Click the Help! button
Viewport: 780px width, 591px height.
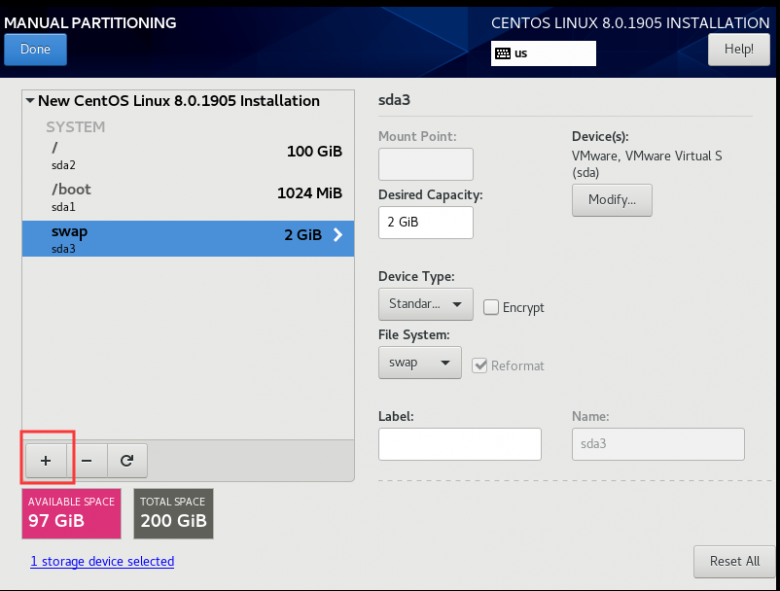click(739, 49)
